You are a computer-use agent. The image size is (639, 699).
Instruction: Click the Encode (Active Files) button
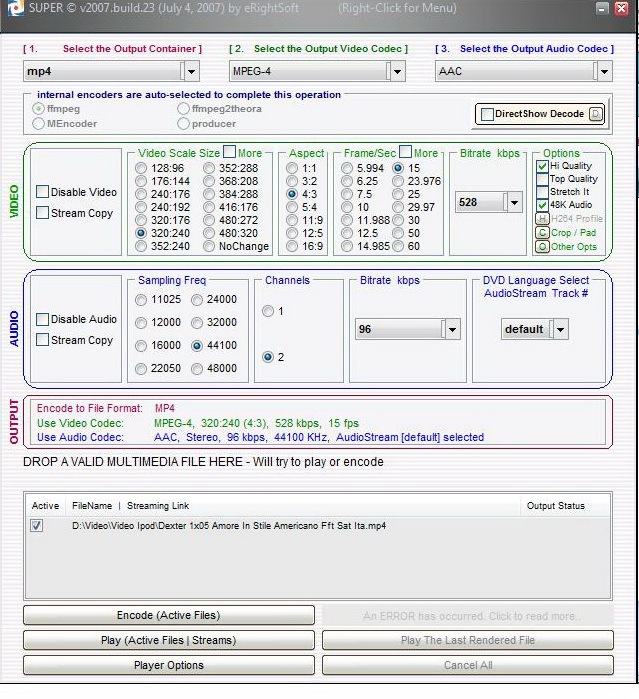coord(168,615)
